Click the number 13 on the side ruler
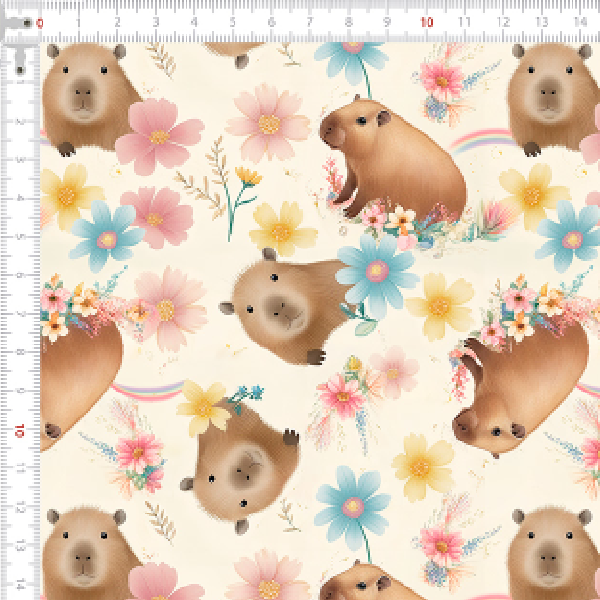Screen dimensions: 600x600 coord(21,546)
